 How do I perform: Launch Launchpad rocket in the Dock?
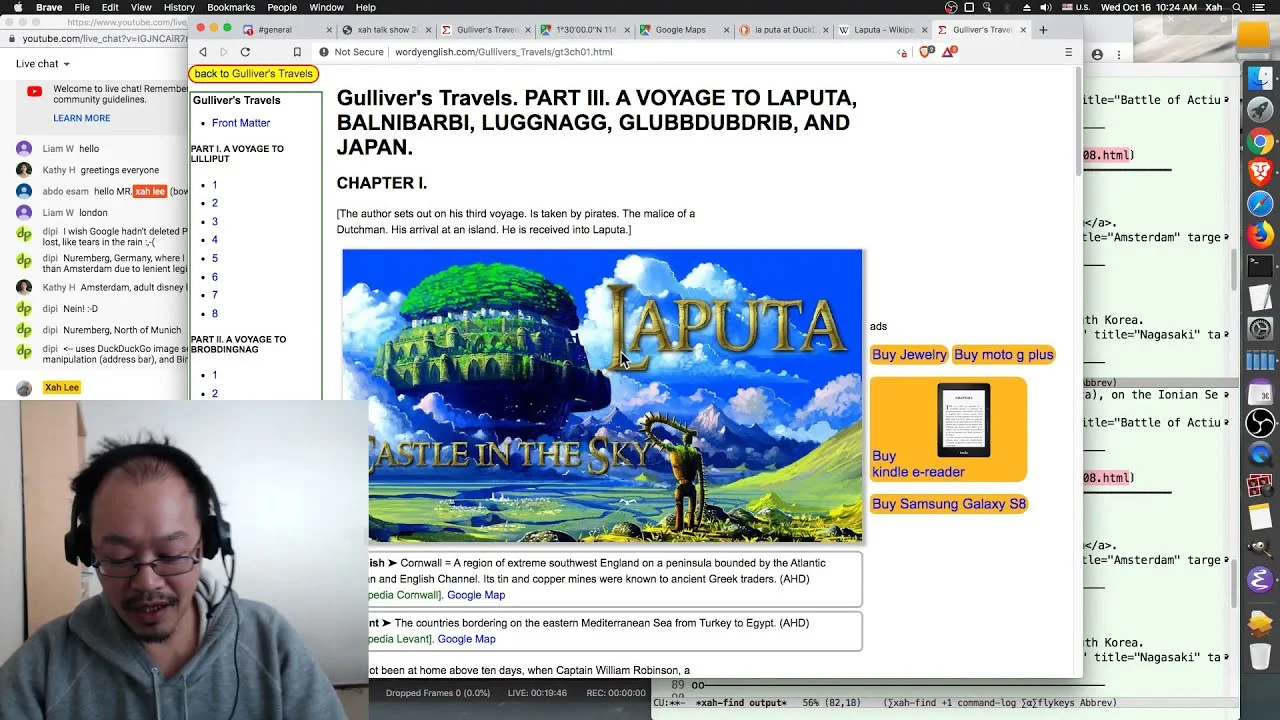coord(1260,110)
